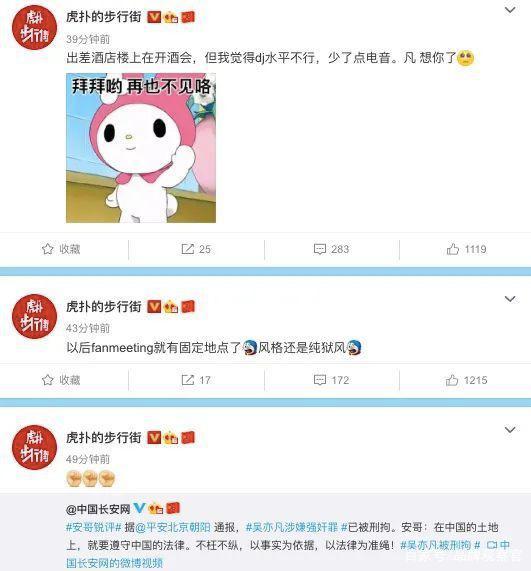Open 虎扑的步行街 username on second post

(103, 307)
